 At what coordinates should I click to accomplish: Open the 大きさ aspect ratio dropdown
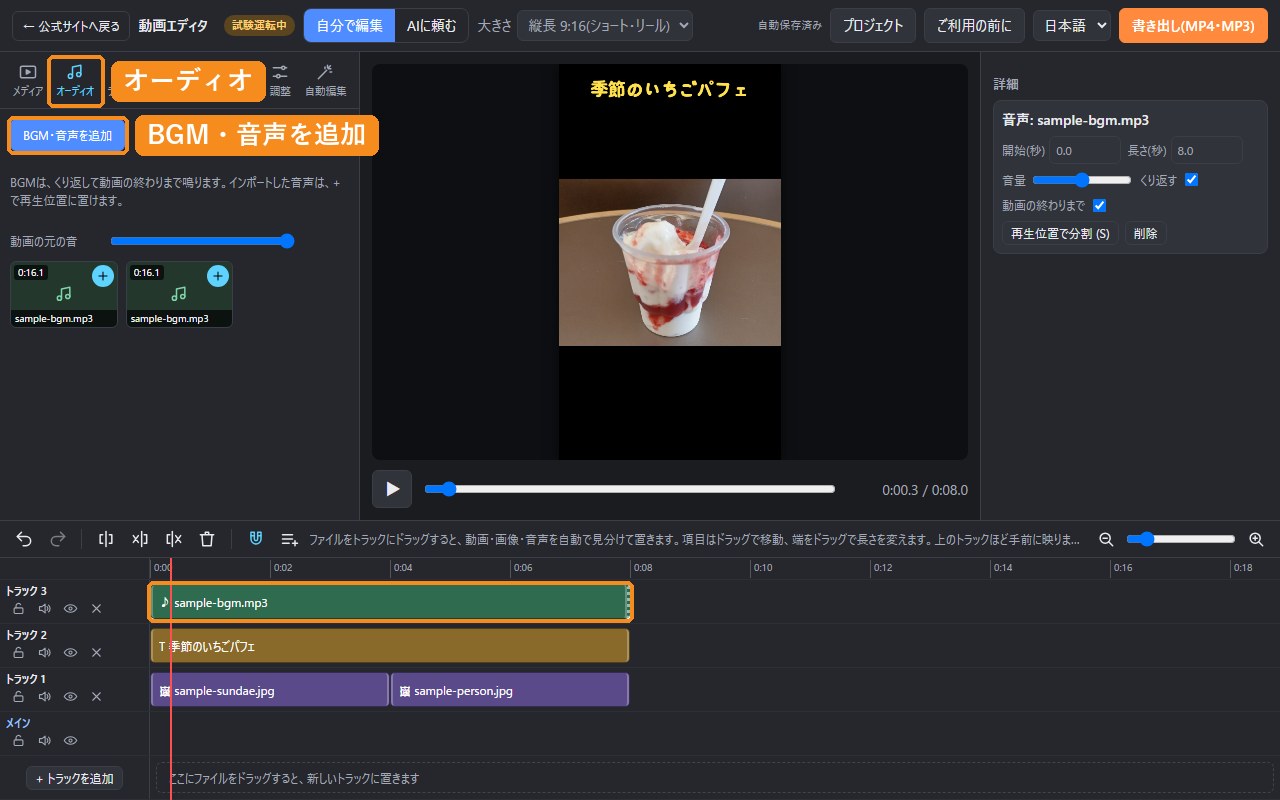click(605, 26)
